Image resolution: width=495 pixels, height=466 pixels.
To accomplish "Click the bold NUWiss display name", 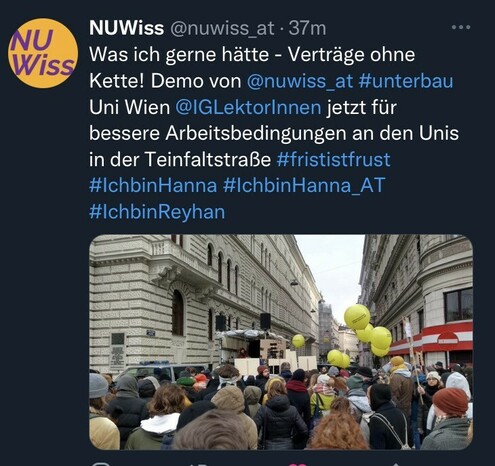I will pos(126,28).
